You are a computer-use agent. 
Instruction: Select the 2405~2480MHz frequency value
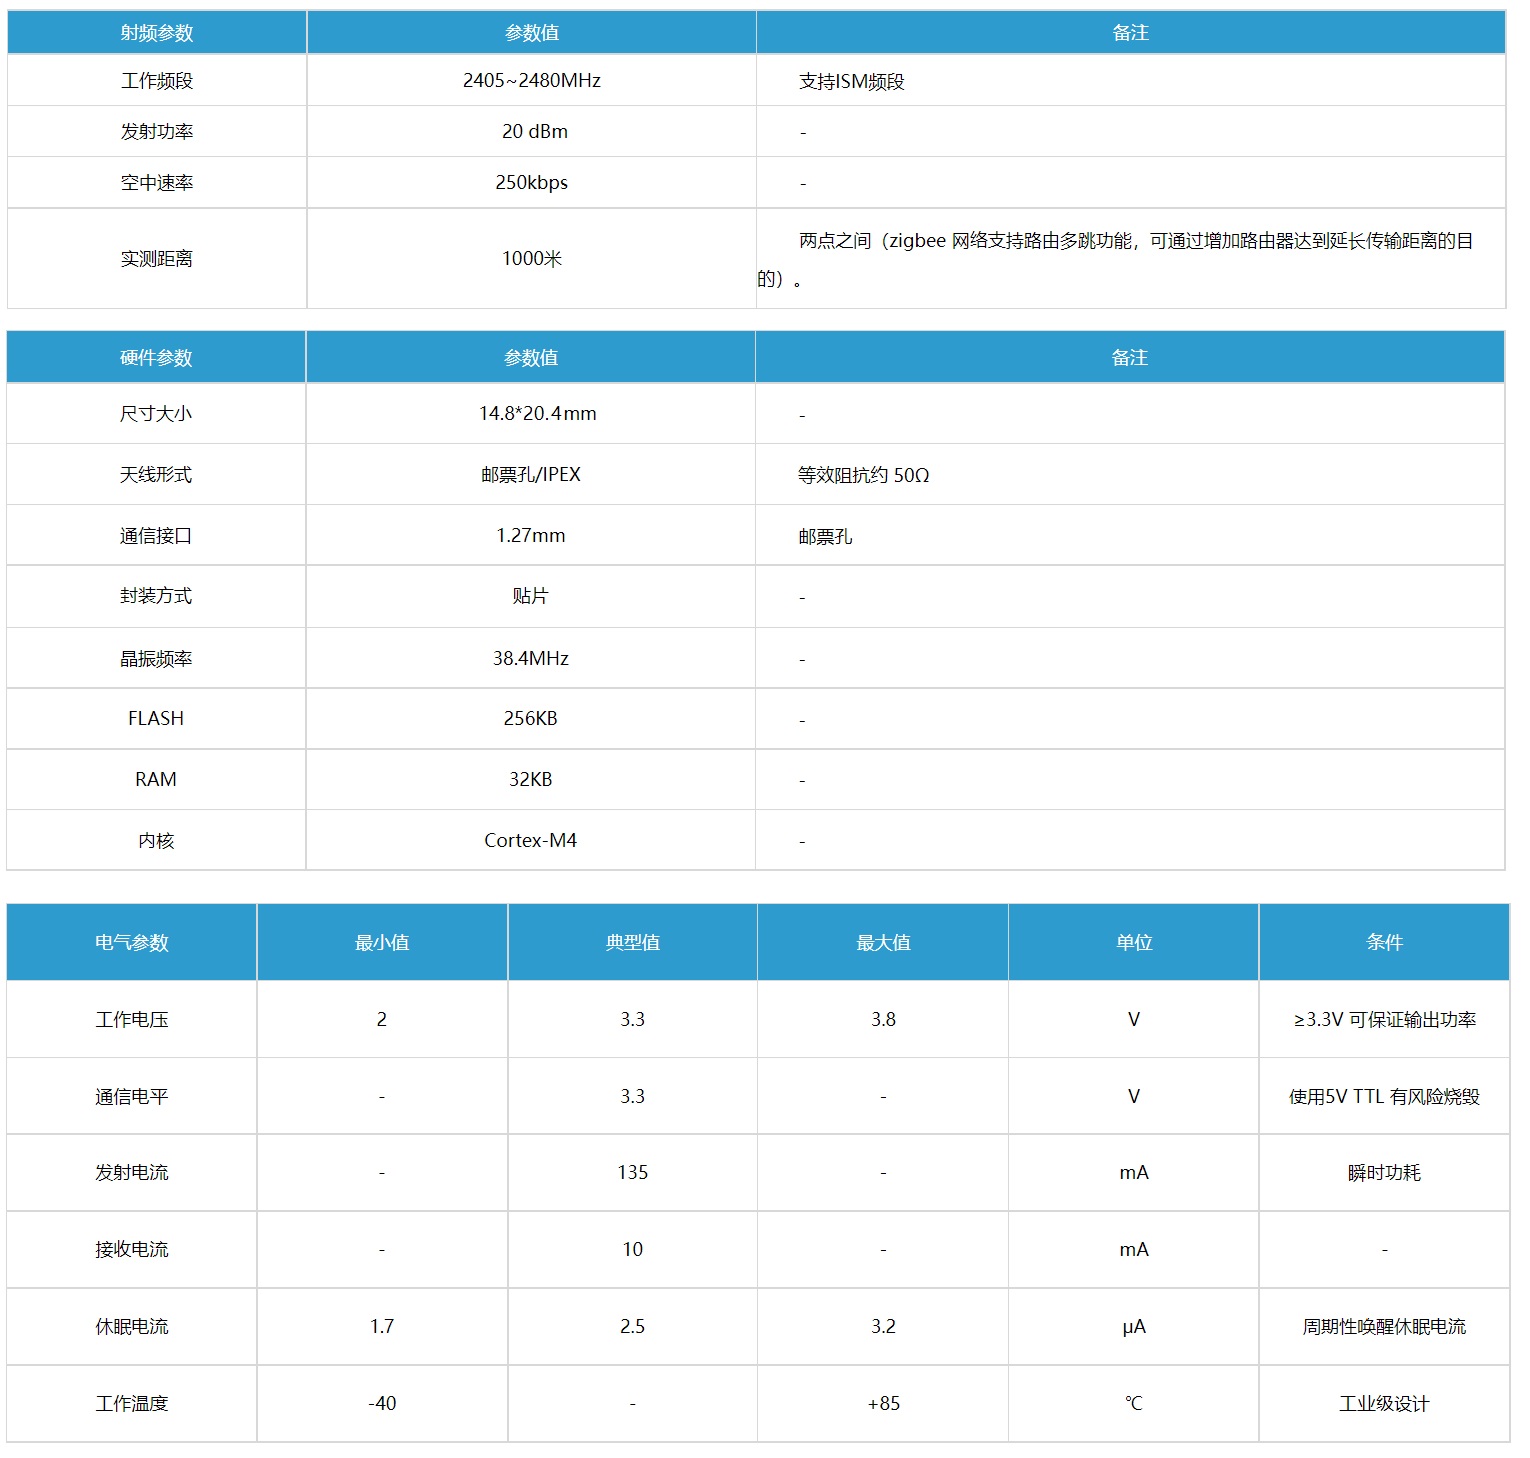click(531, 80)
